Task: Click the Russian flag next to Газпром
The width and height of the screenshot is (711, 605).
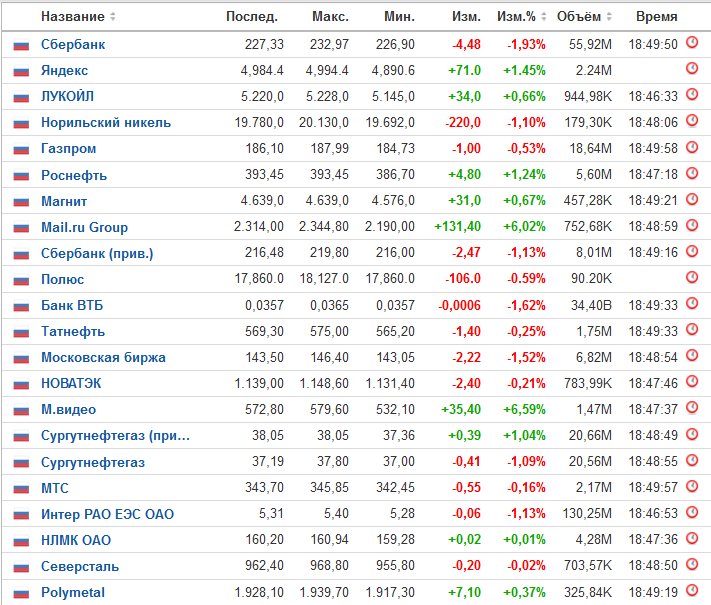Action: (x=21, y=149)
